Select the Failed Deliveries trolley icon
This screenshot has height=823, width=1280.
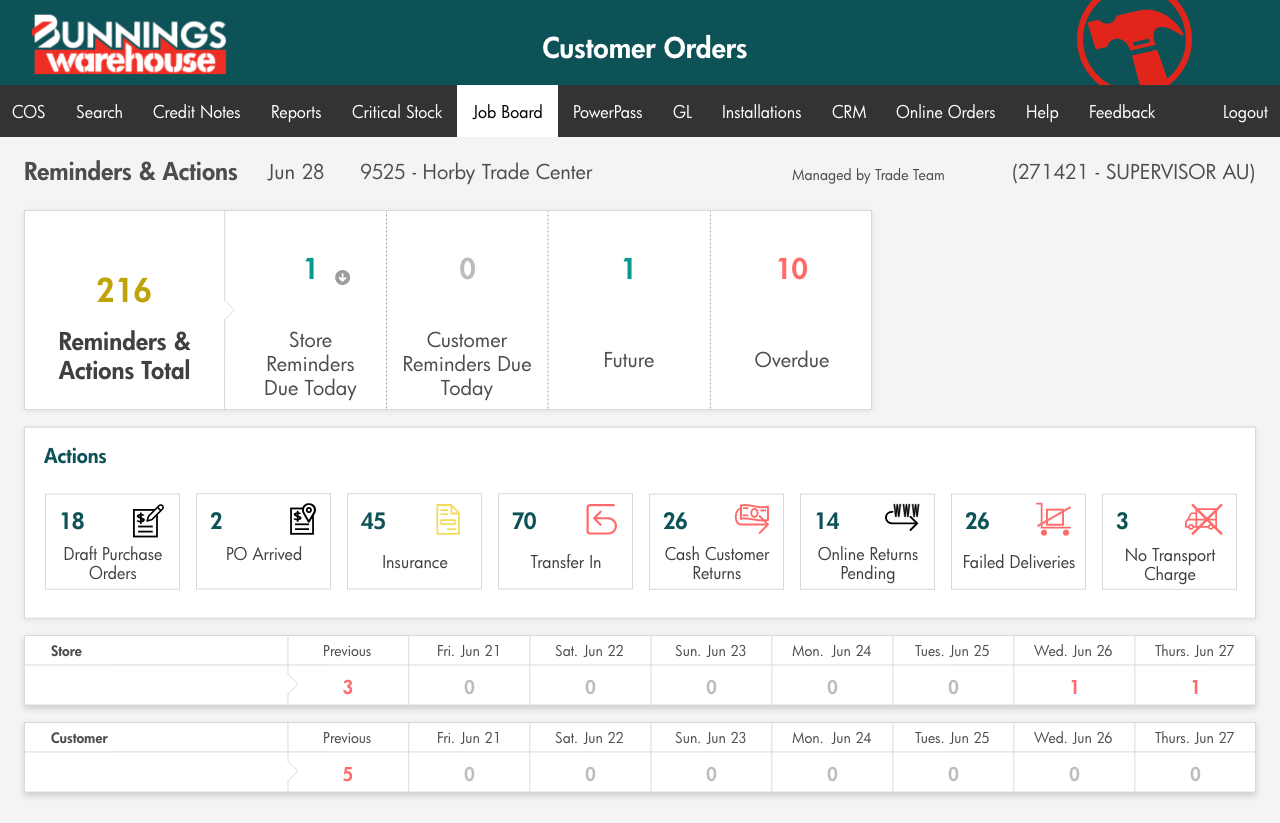pyautogui.click(x=1053, y=519)
